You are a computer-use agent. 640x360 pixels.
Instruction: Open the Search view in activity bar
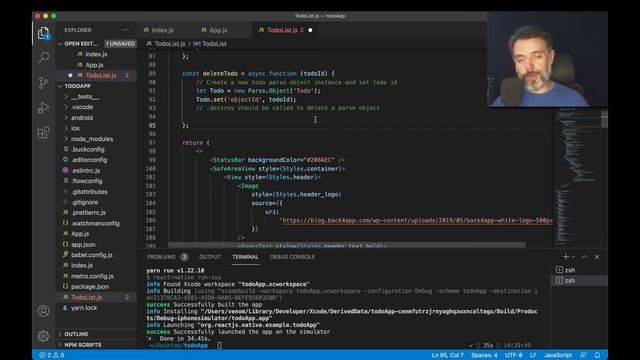(43, 57)
